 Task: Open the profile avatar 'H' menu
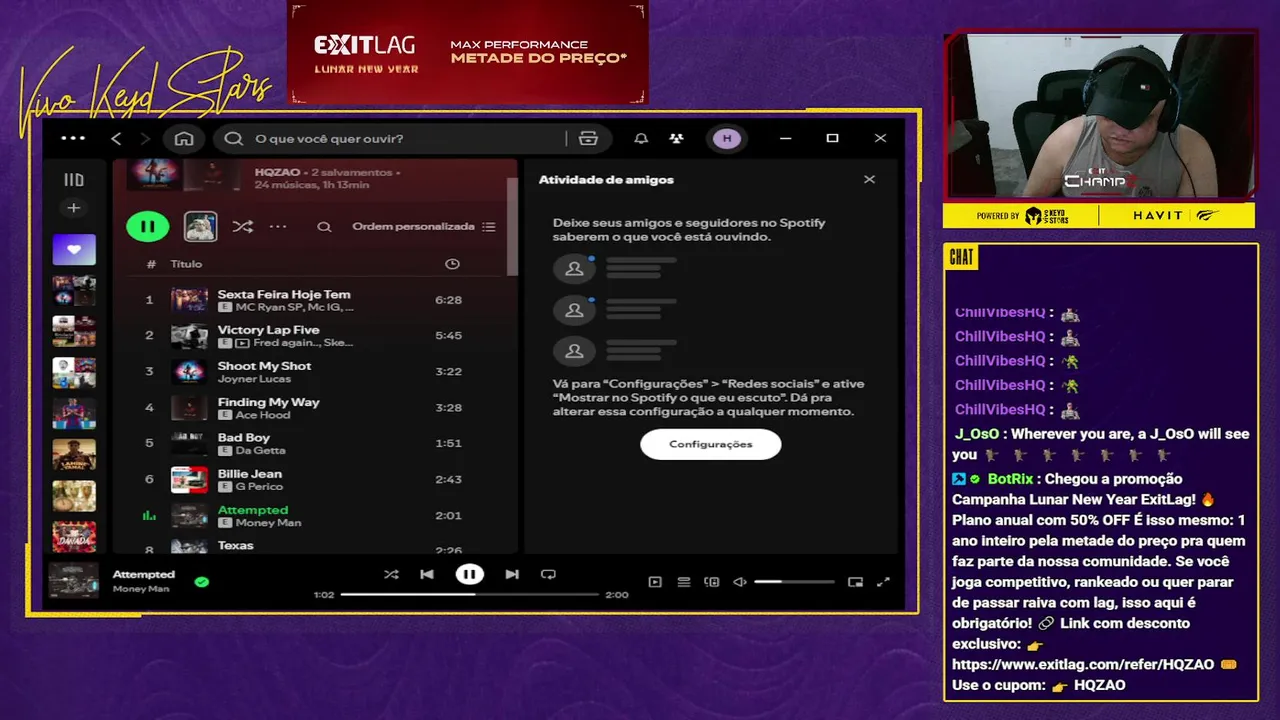pos(727,138)
